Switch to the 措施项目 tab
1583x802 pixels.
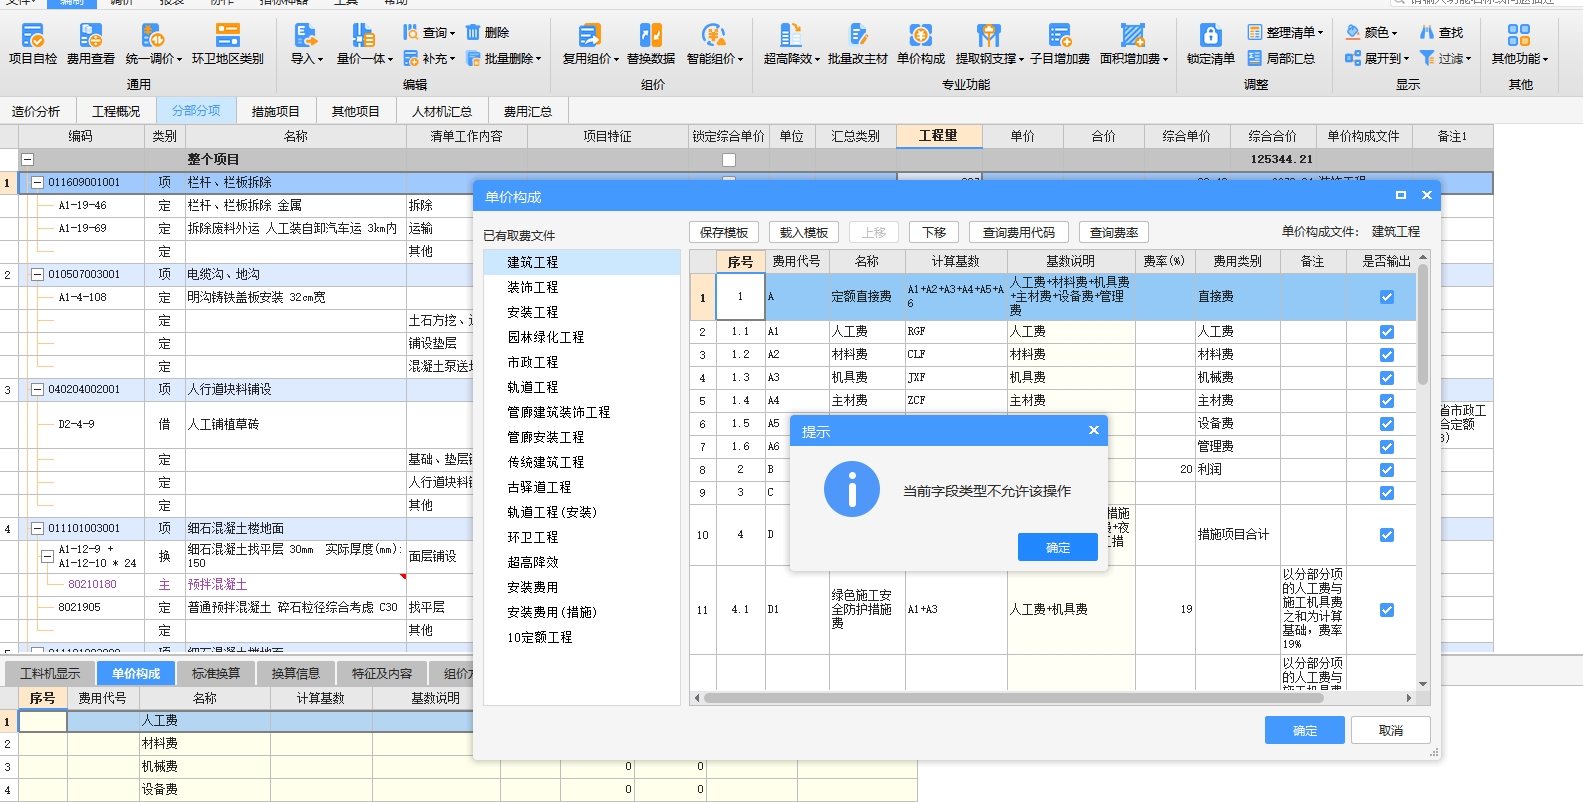pos(275,111)
